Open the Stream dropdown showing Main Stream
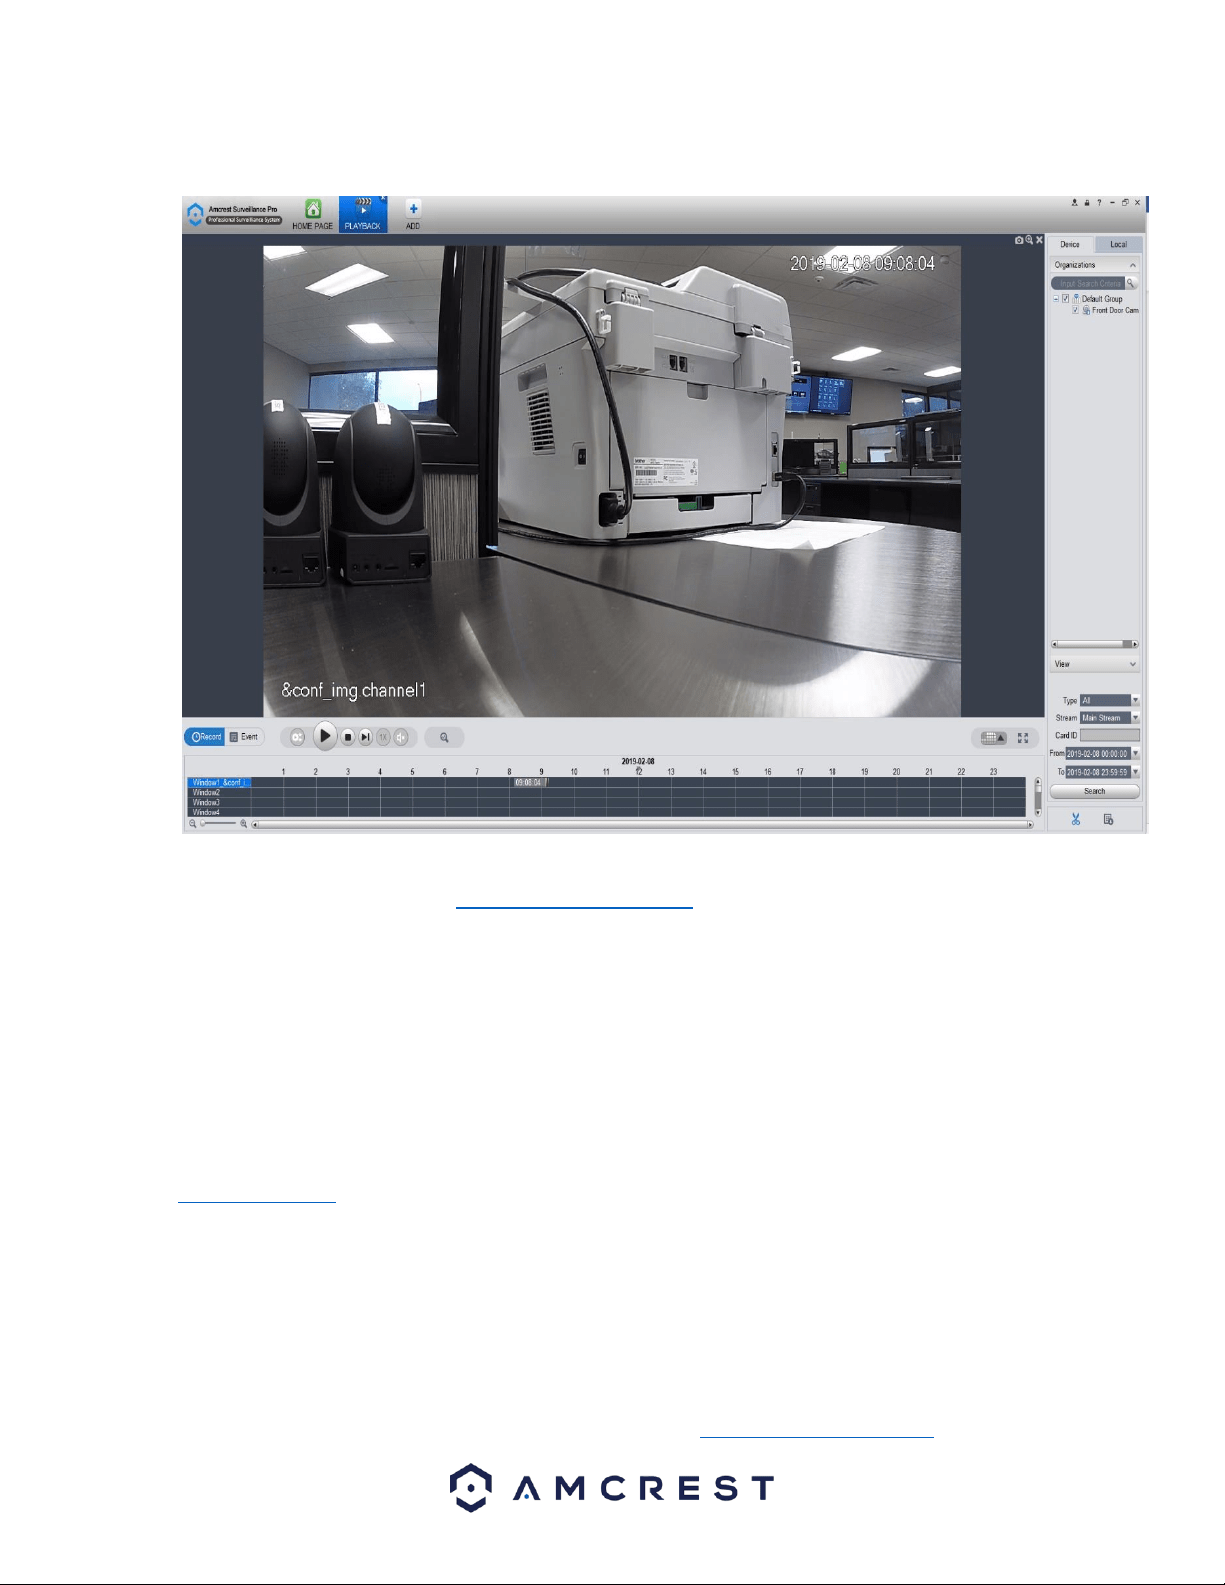Screen dimensions: 1225x1585 pos(1109,718)
